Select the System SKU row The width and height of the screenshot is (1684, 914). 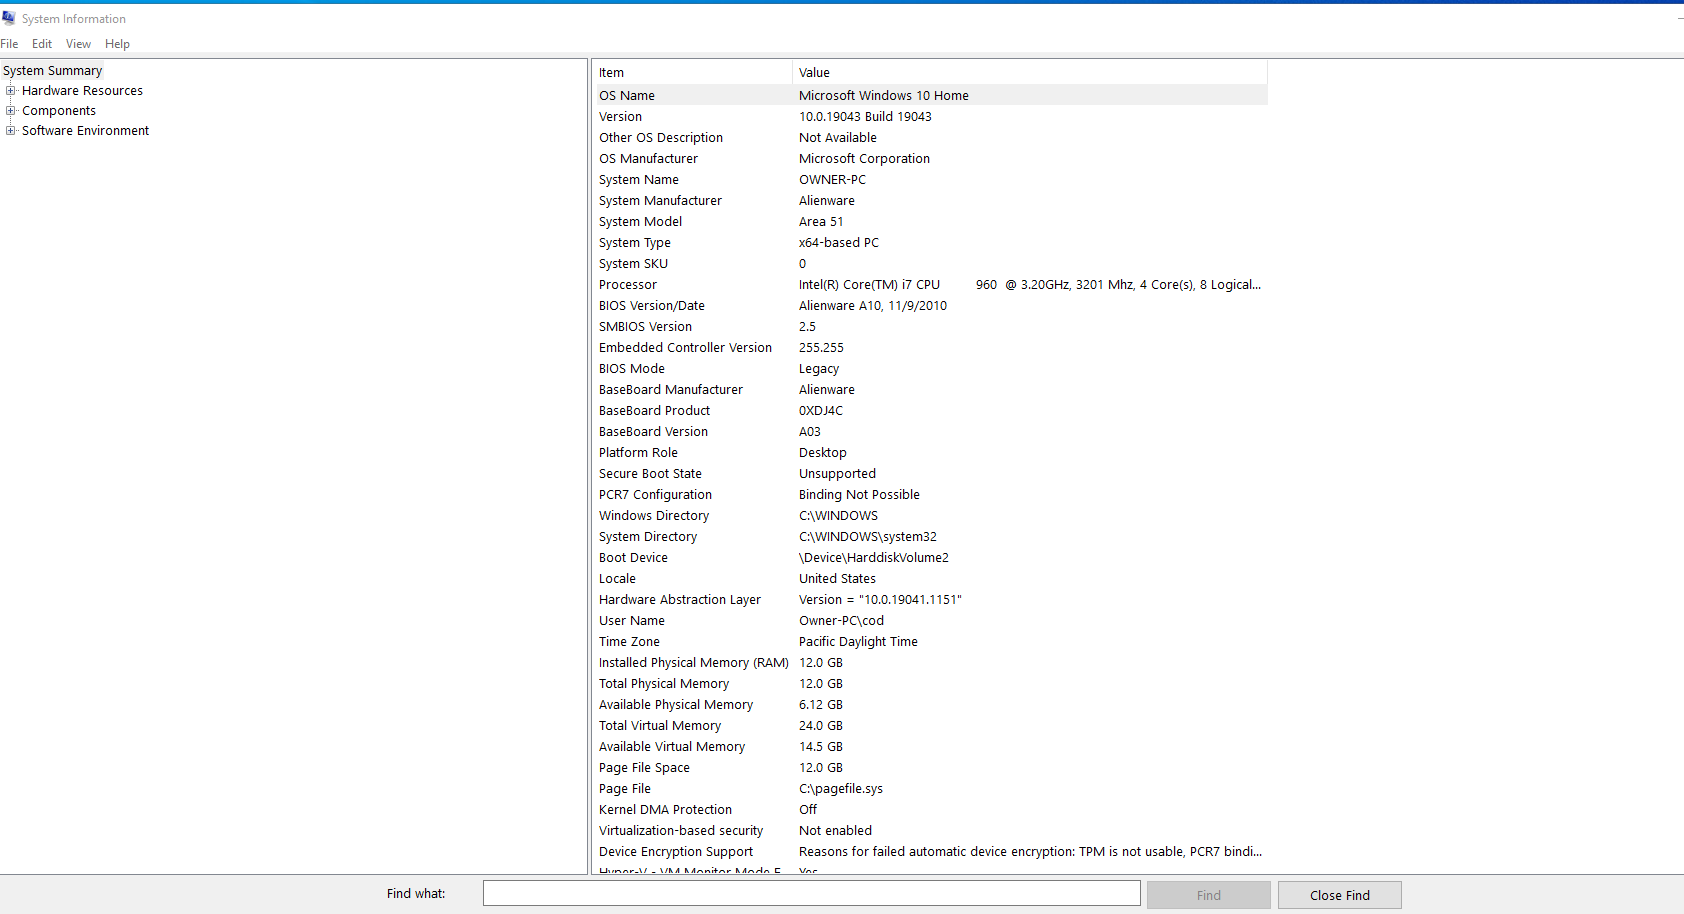click(931, 264)
